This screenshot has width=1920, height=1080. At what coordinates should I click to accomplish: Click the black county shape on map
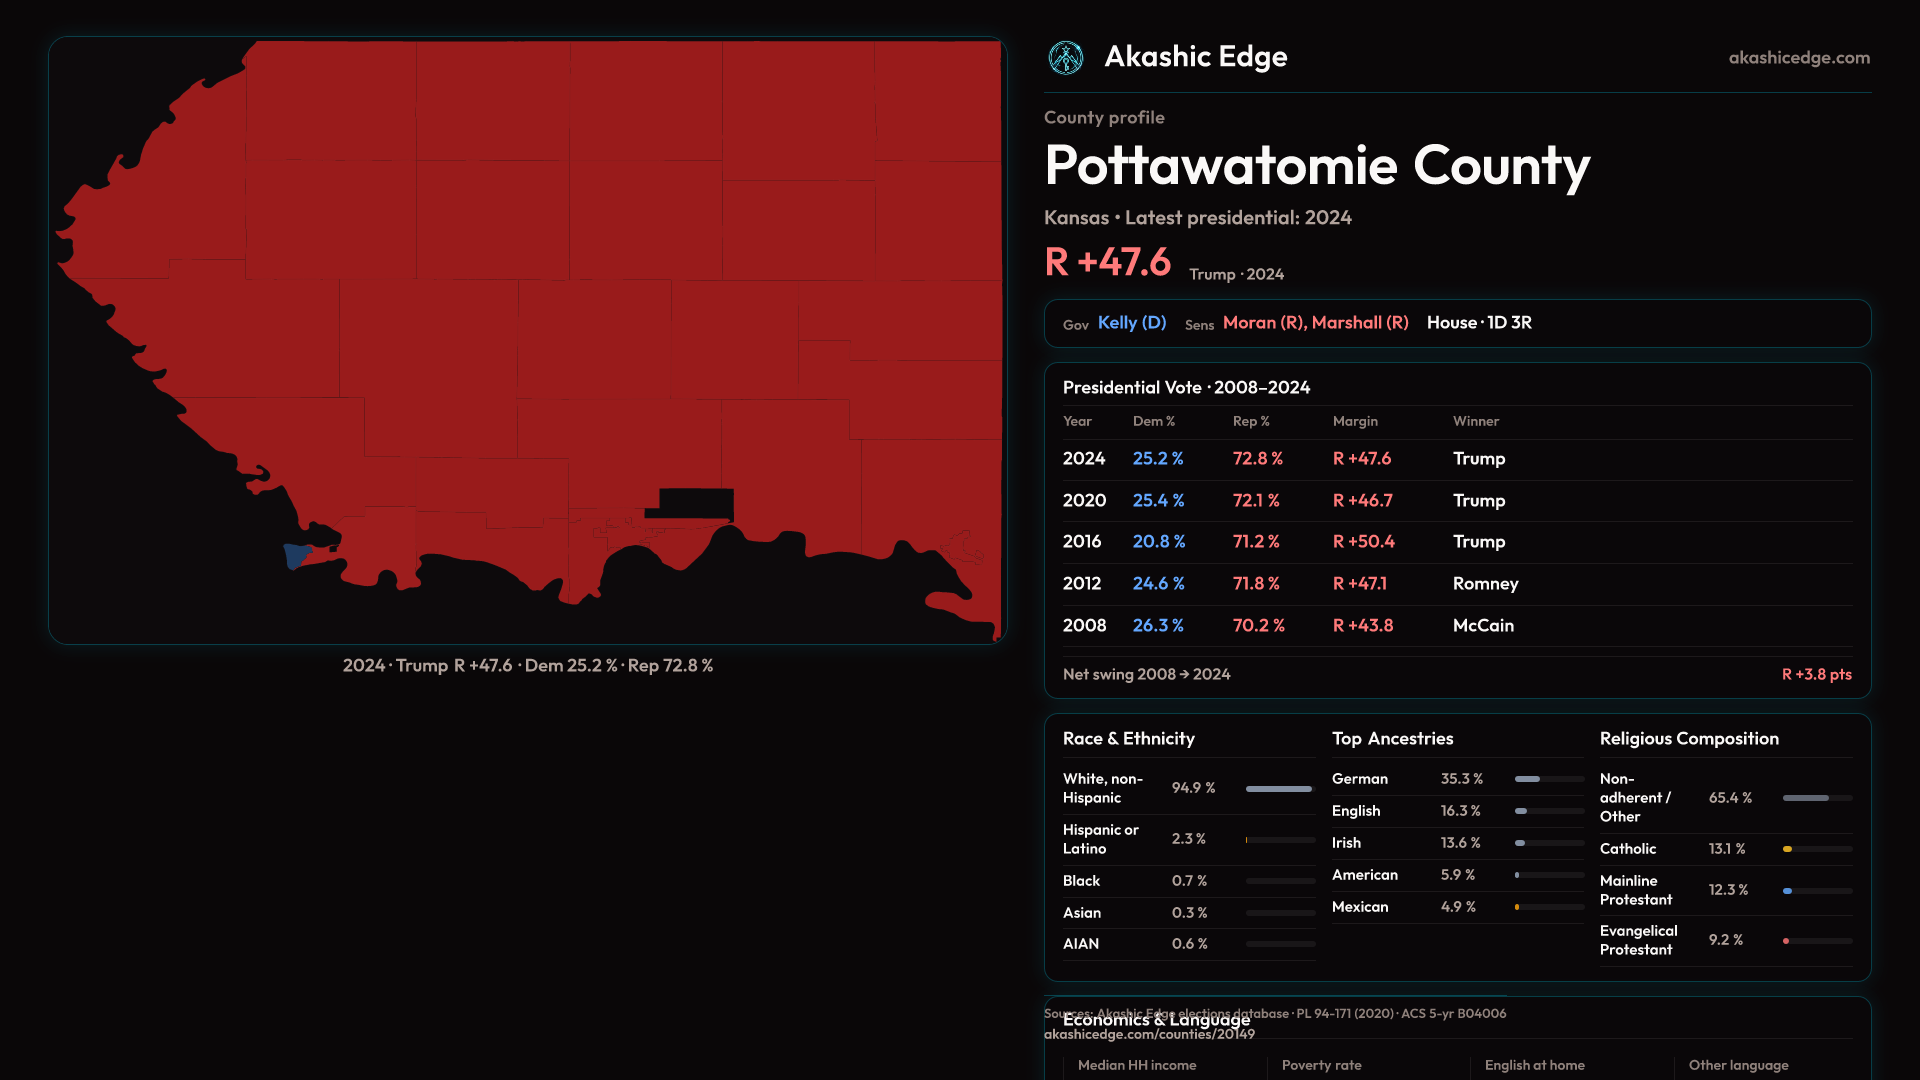[x=696, y=503]
